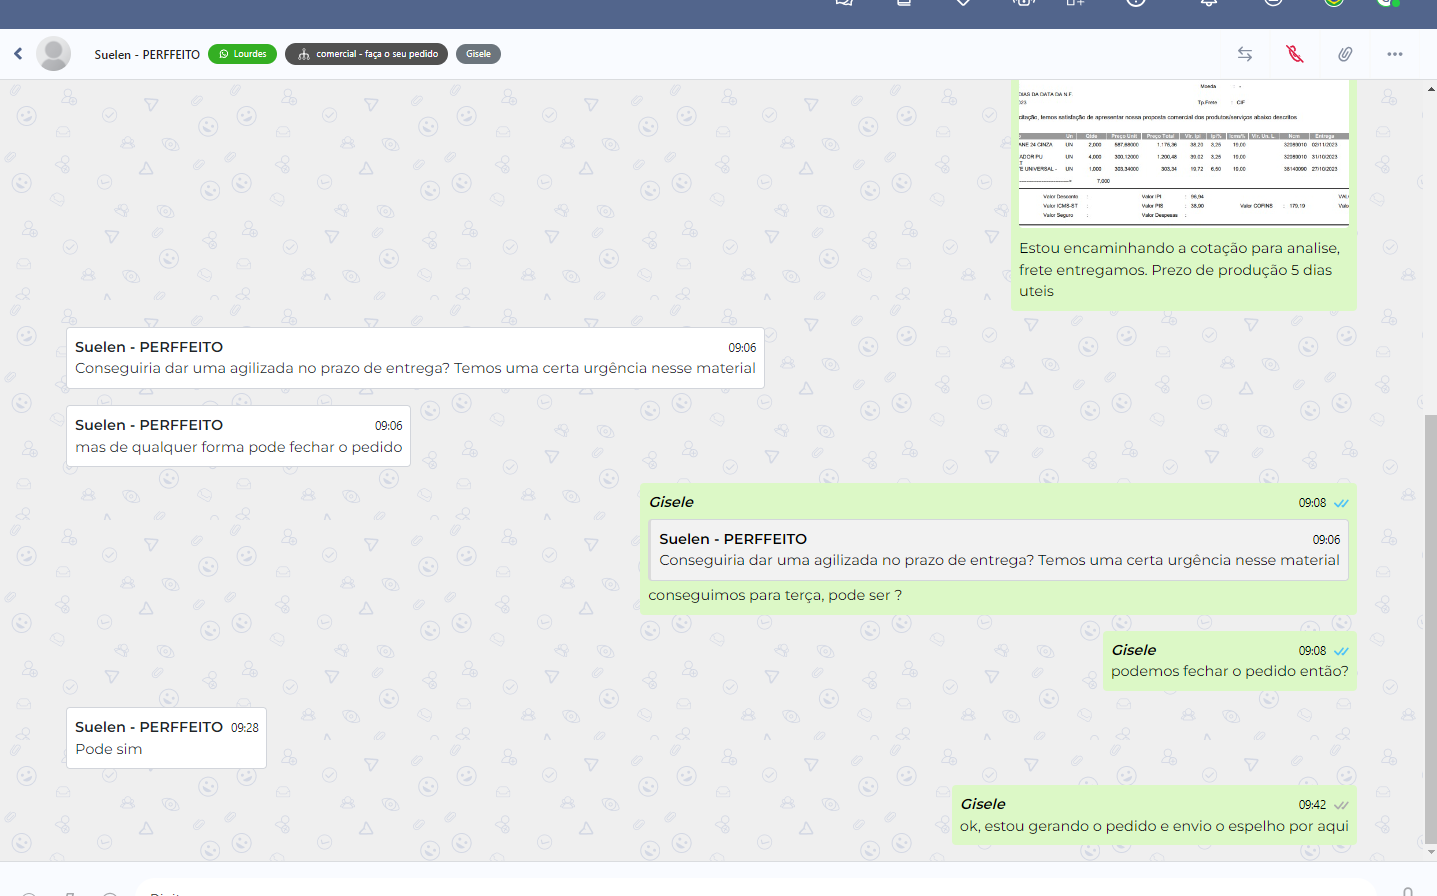The height and width of the screenshot is (896, 1437).
Task: Click the transfer conversation arrows icon
Action: click(x=1245, y=54)
